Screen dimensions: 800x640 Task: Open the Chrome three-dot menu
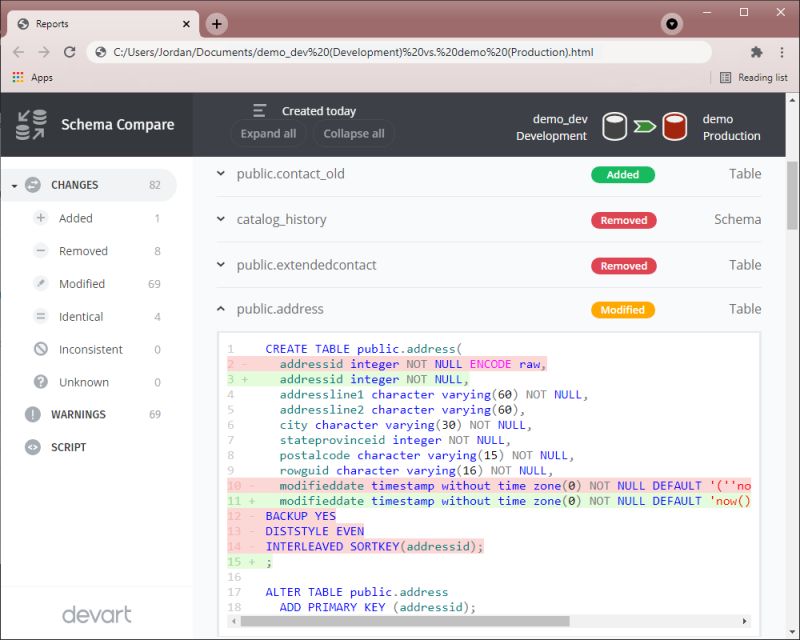click(782, 52)
